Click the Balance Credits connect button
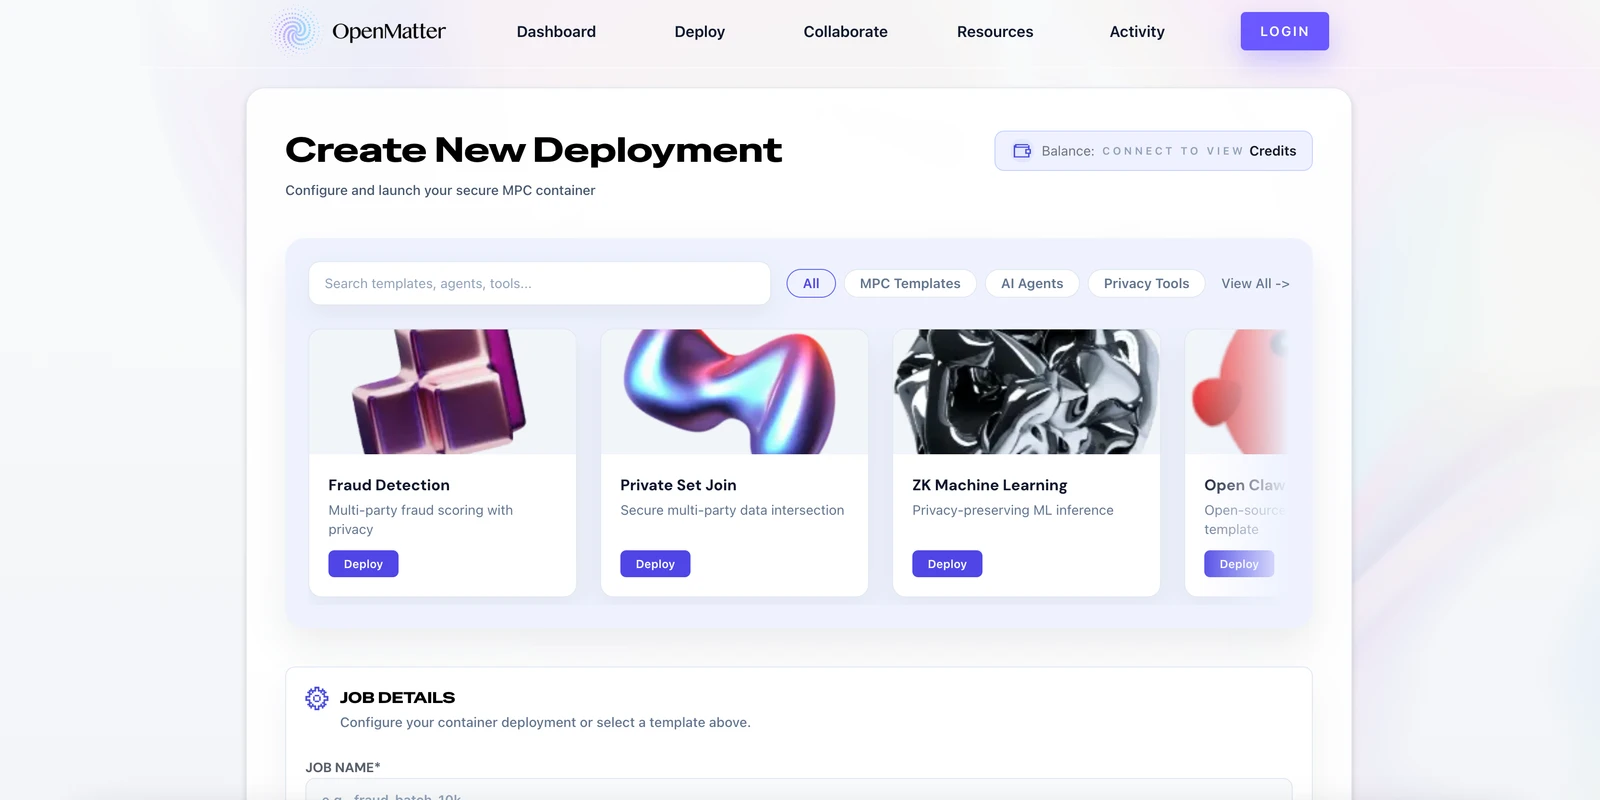 click(1153, 151)
